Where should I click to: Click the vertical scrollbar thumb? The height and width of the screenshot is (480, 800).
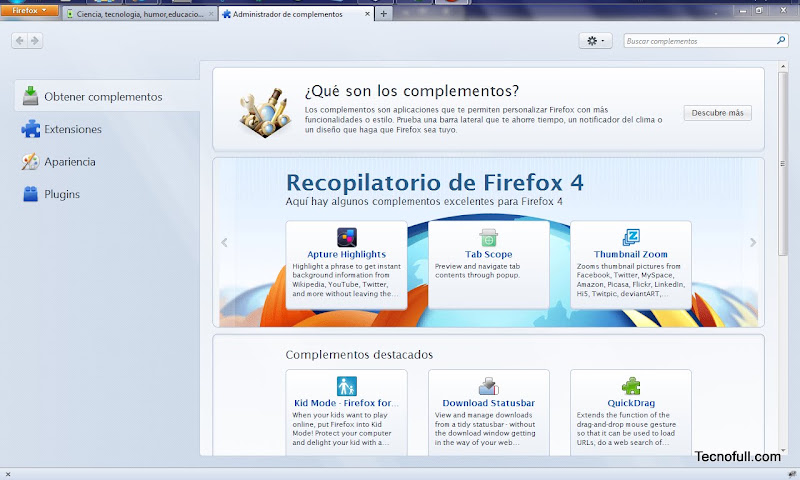coord(783,163)
